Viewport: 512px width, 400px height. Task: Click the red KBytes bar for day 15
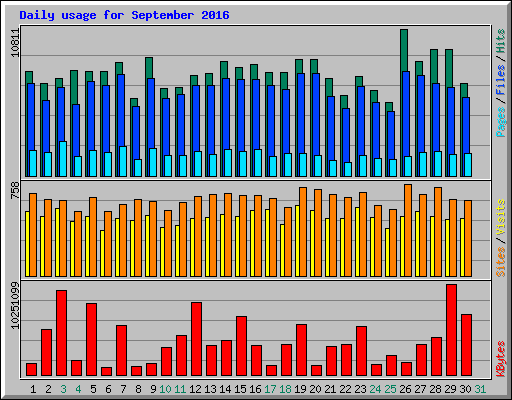241,346
